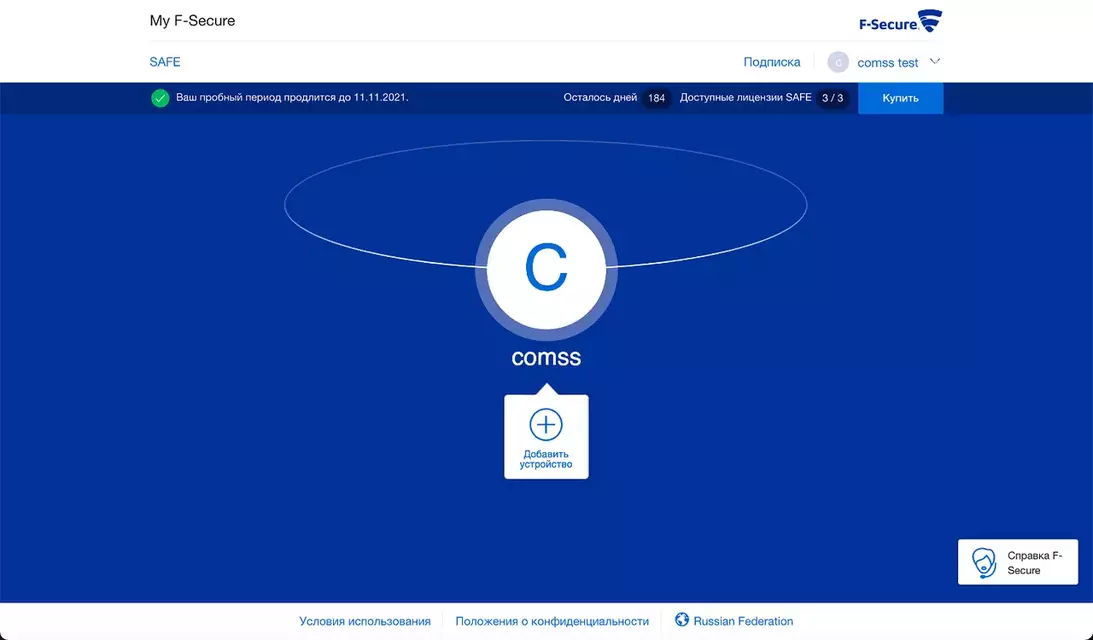Screen dimensions: 1093x640
Task: Click the plus icon to add device
Action: pyautogui.click(x=546, y=424)
